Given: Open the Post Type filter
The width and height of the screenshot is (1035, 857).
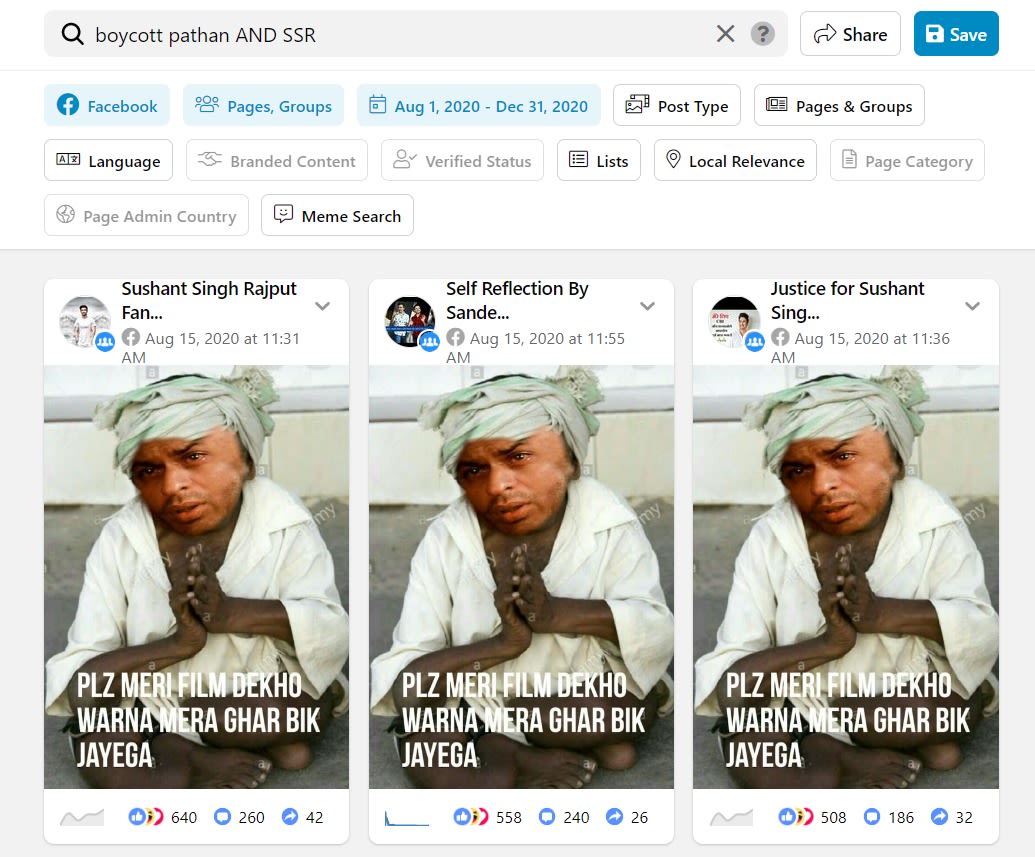Looking at the screenshot, I should [x=677, y=106].
